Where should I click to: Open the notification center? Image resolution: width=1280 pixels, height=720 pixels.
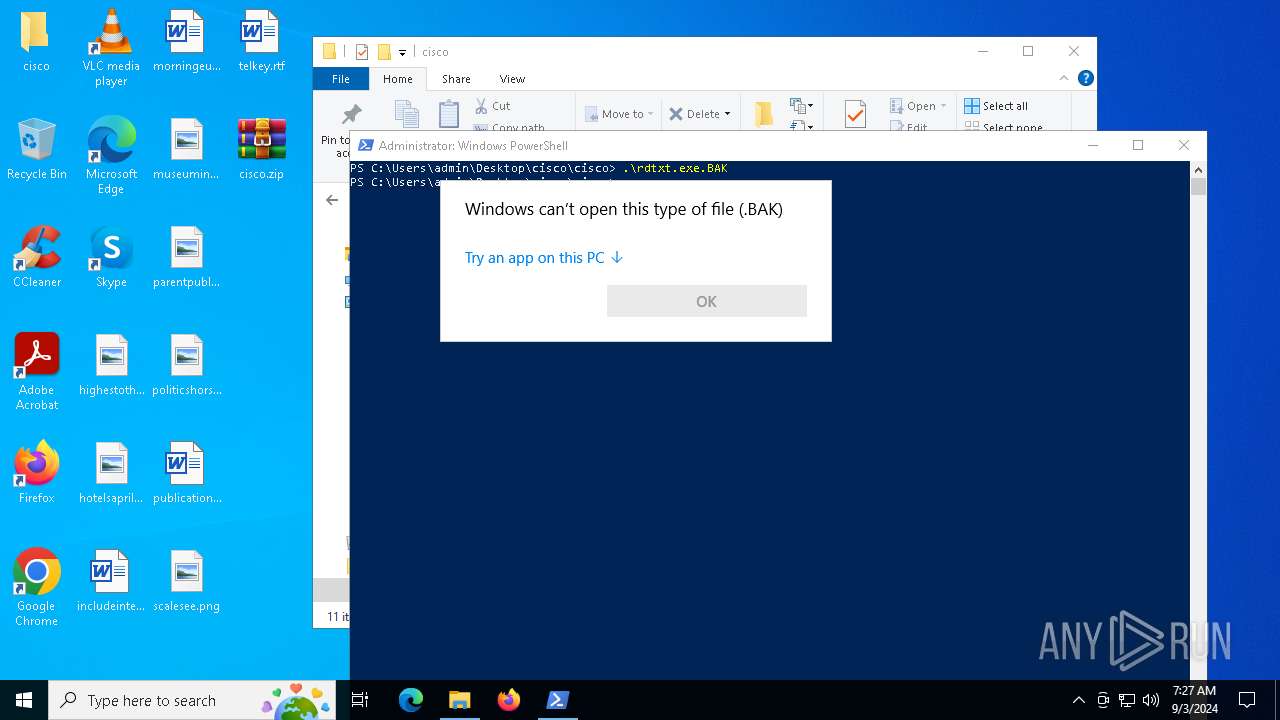1247,700
